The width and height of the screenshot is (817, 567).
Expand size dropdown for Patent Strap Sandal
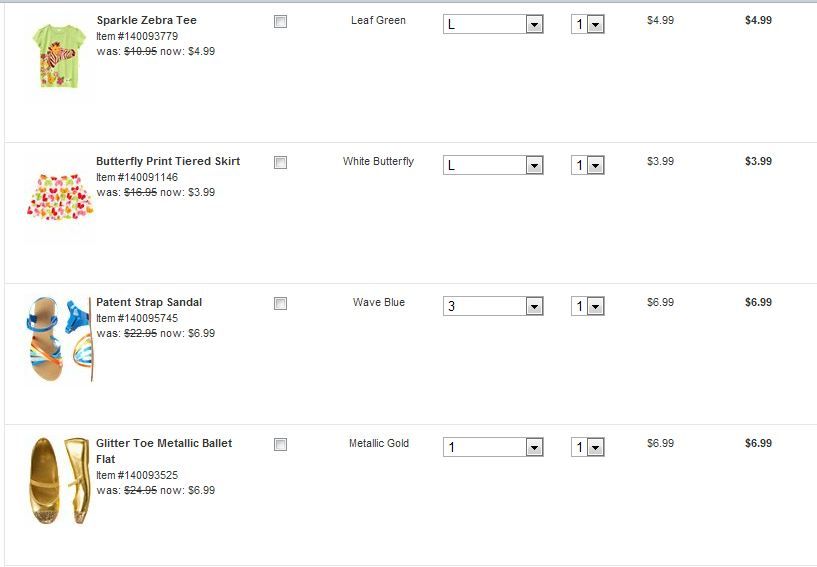(493, 306)
